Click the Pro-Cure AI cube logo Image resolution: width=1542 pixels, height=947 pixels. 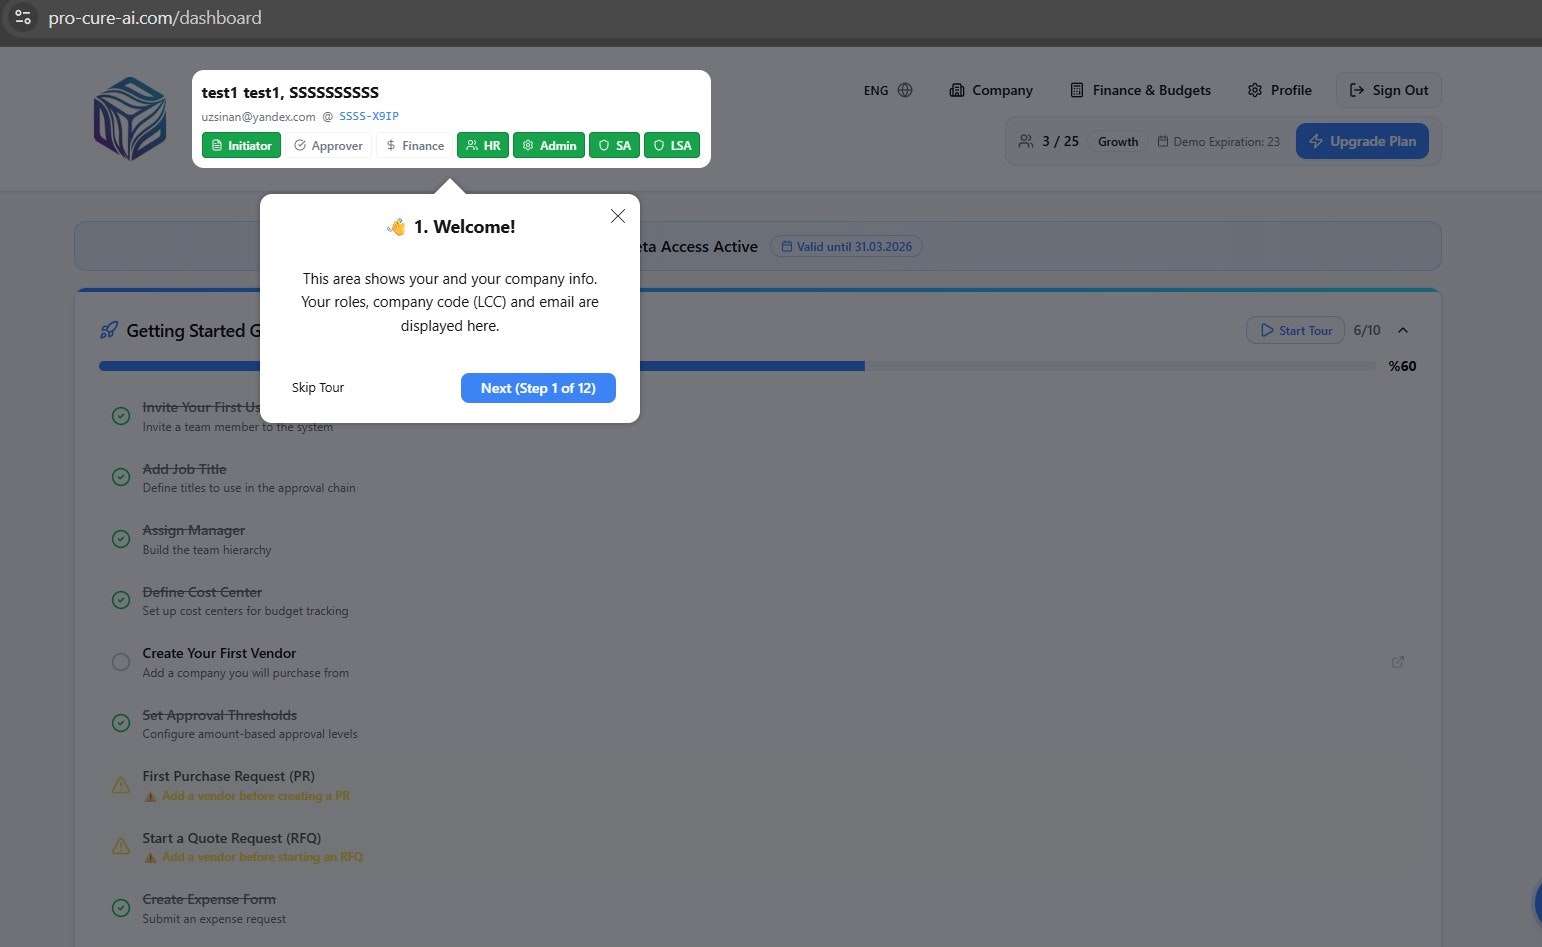pyautogui.click(x=130, y=119)
